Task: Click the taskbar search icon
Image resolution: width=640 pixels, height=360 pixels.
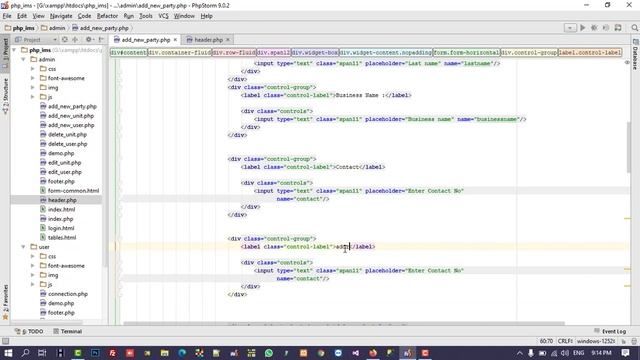Action: tap(25, 353)
